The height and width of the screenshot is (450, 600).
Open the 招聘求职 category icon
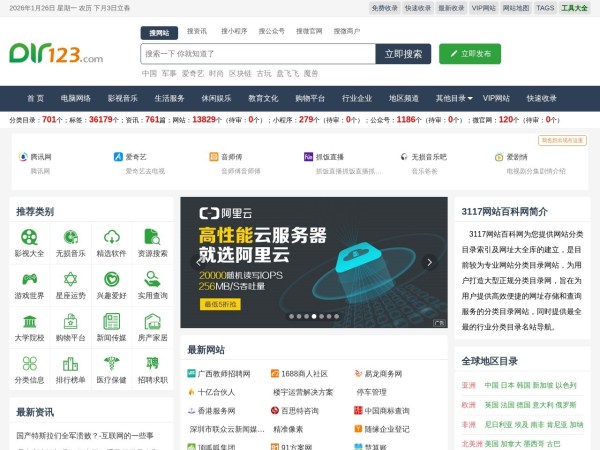[x=153, y=363]
